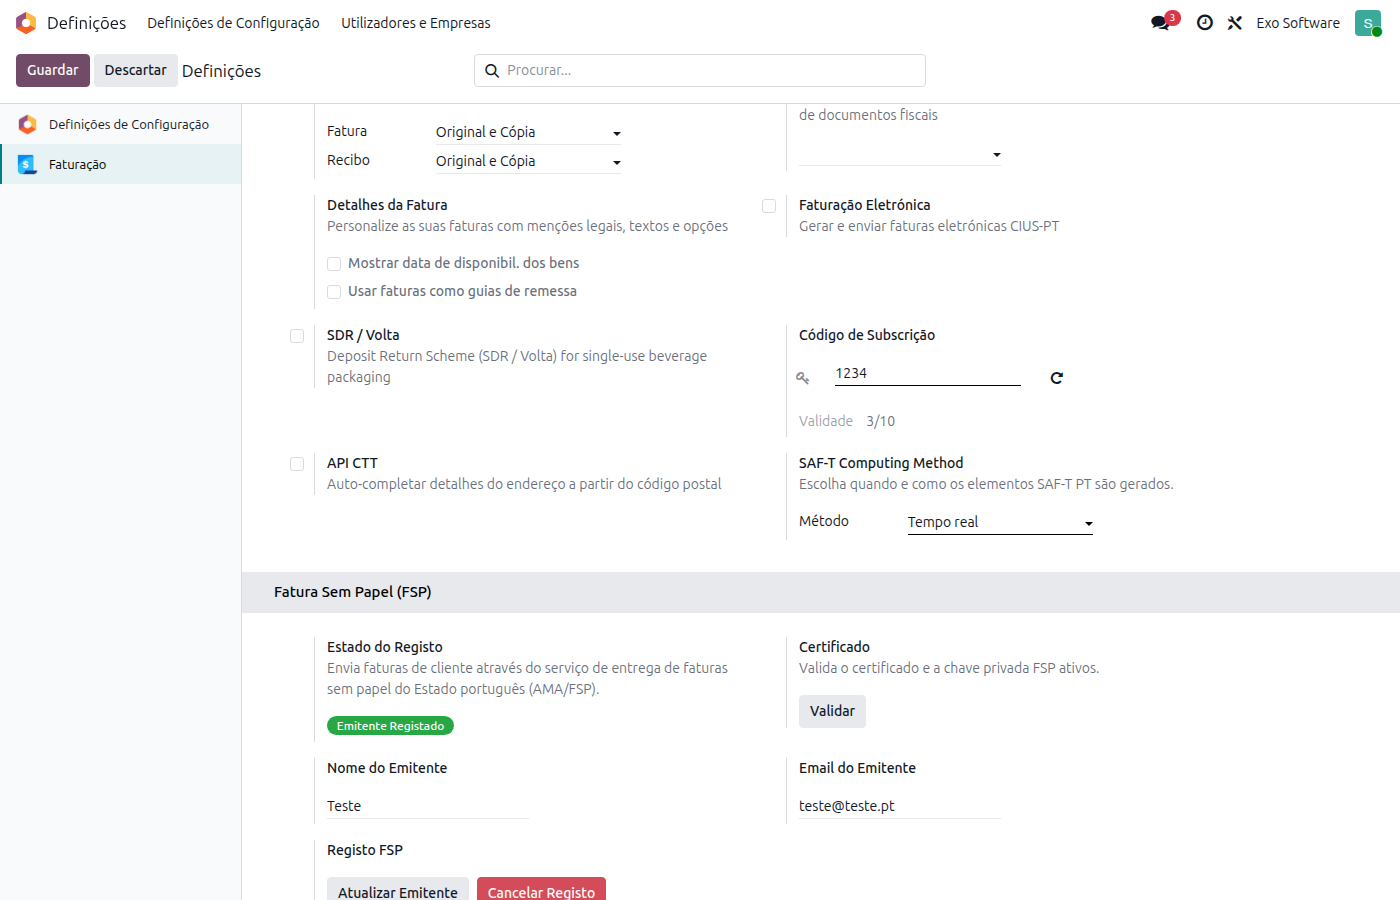Image resolution: width=1400 pixels, height=900 pixels.
Task: Click Definições de Configuração sidebar icon
Action: [27, 124]
